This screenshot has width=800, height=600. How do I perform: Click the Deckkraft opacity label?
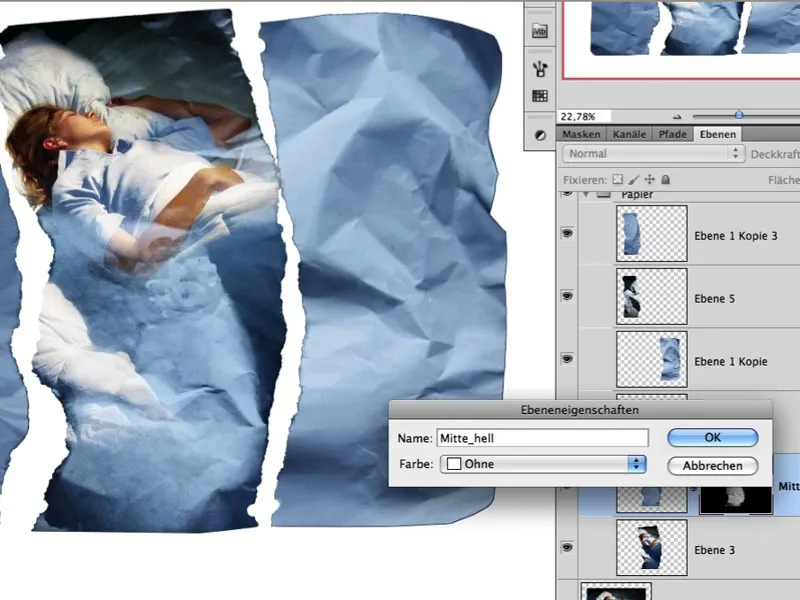click(x=775, y=154)
